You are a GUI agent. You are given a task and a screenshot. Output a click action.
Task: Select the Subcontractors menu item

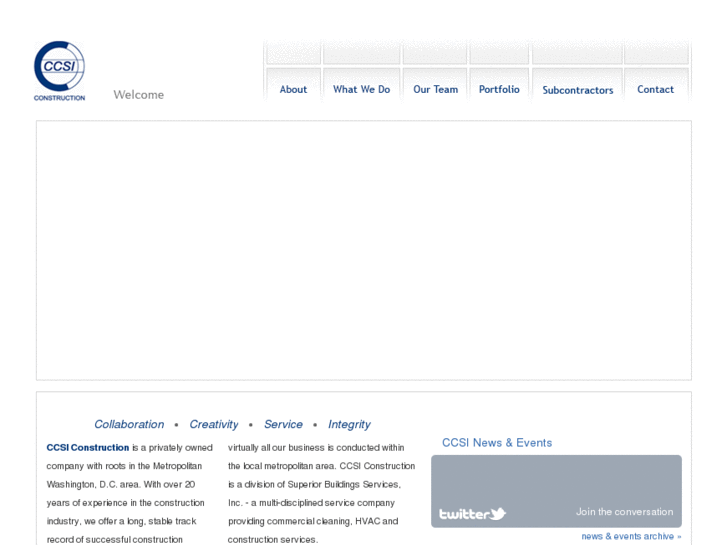coord(578,90)
